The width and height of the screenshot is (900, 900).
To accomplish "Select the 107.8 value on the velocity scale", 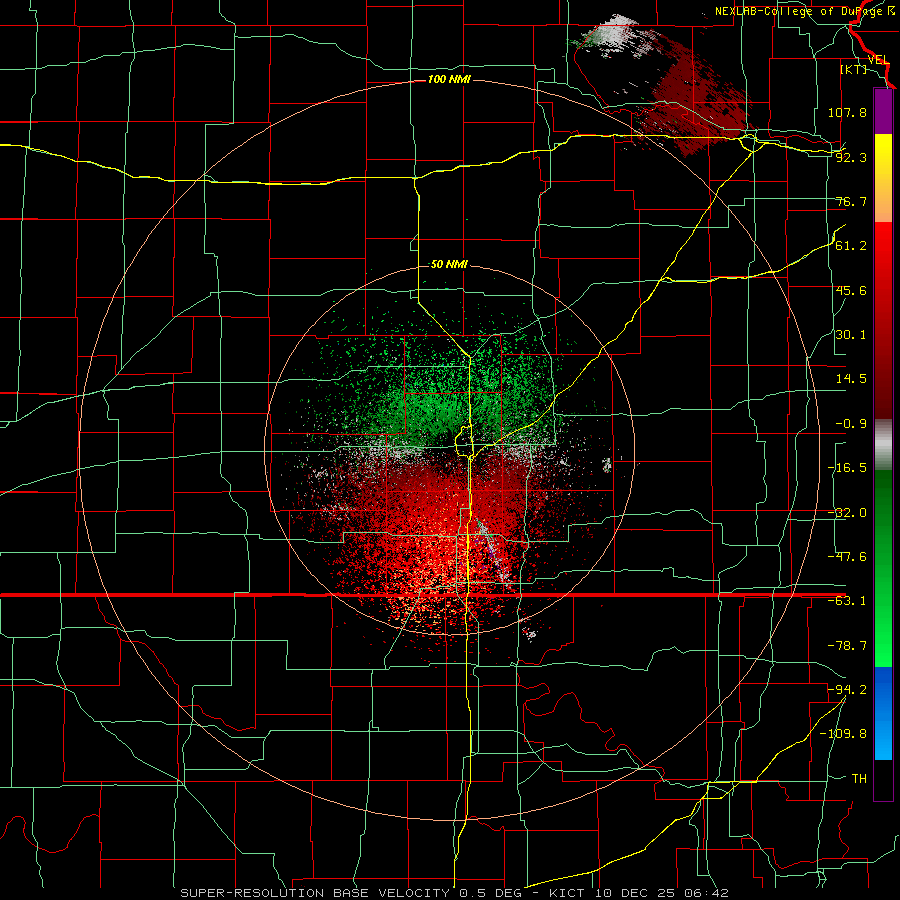I will point(847,112).
